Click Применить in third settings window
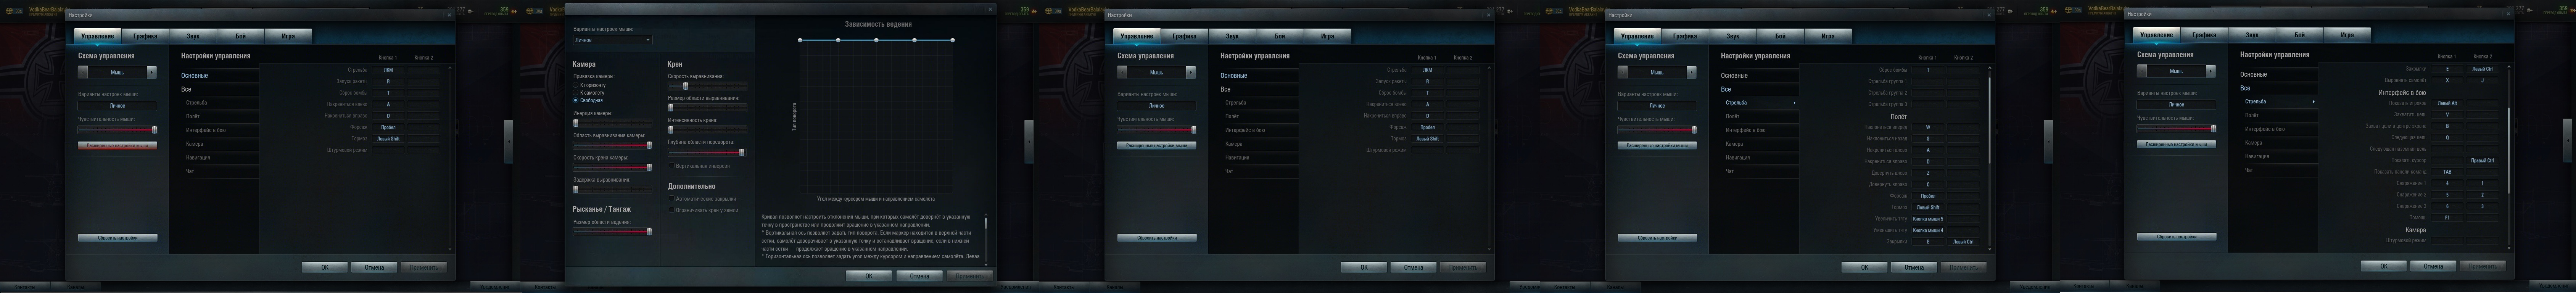This screenshot has height=293, width=2576. tap(1463, 267)
